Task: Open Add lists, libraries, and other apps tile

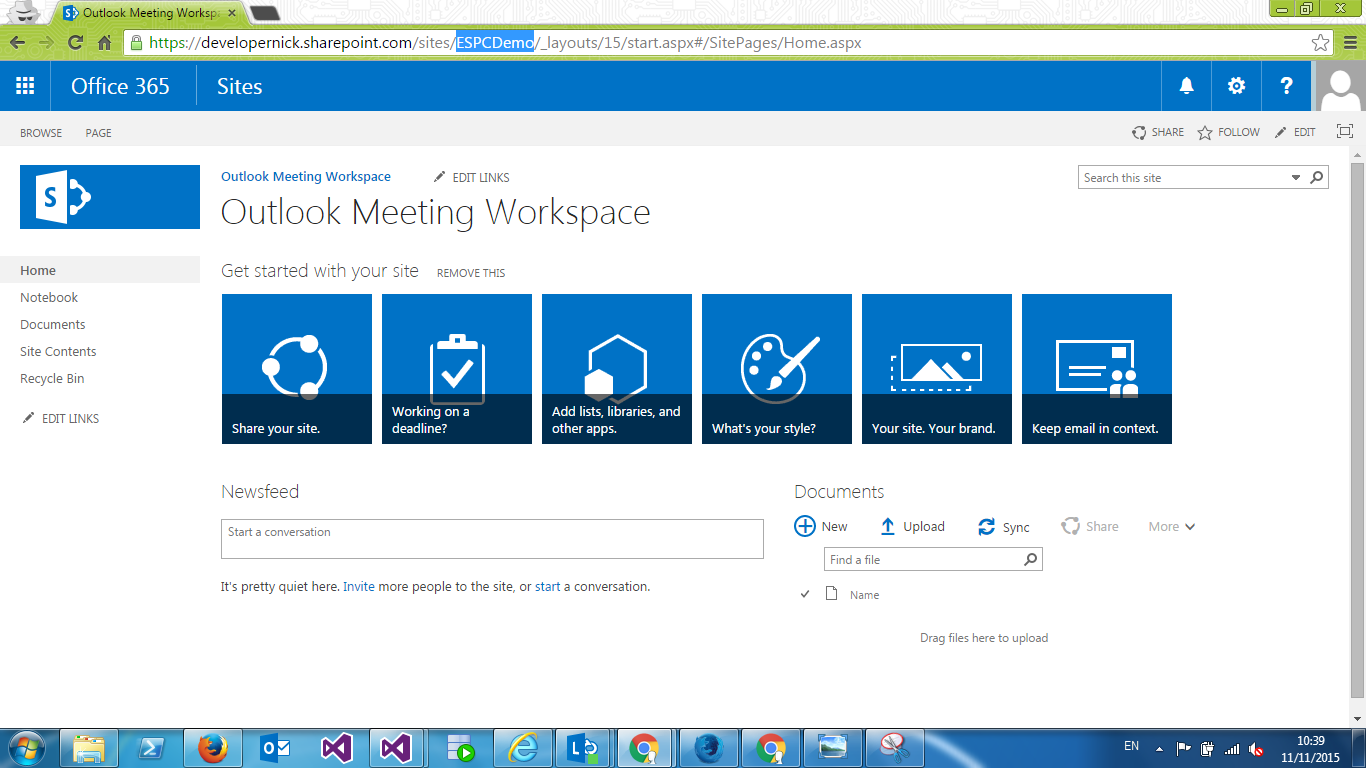Action: [617, 369]
